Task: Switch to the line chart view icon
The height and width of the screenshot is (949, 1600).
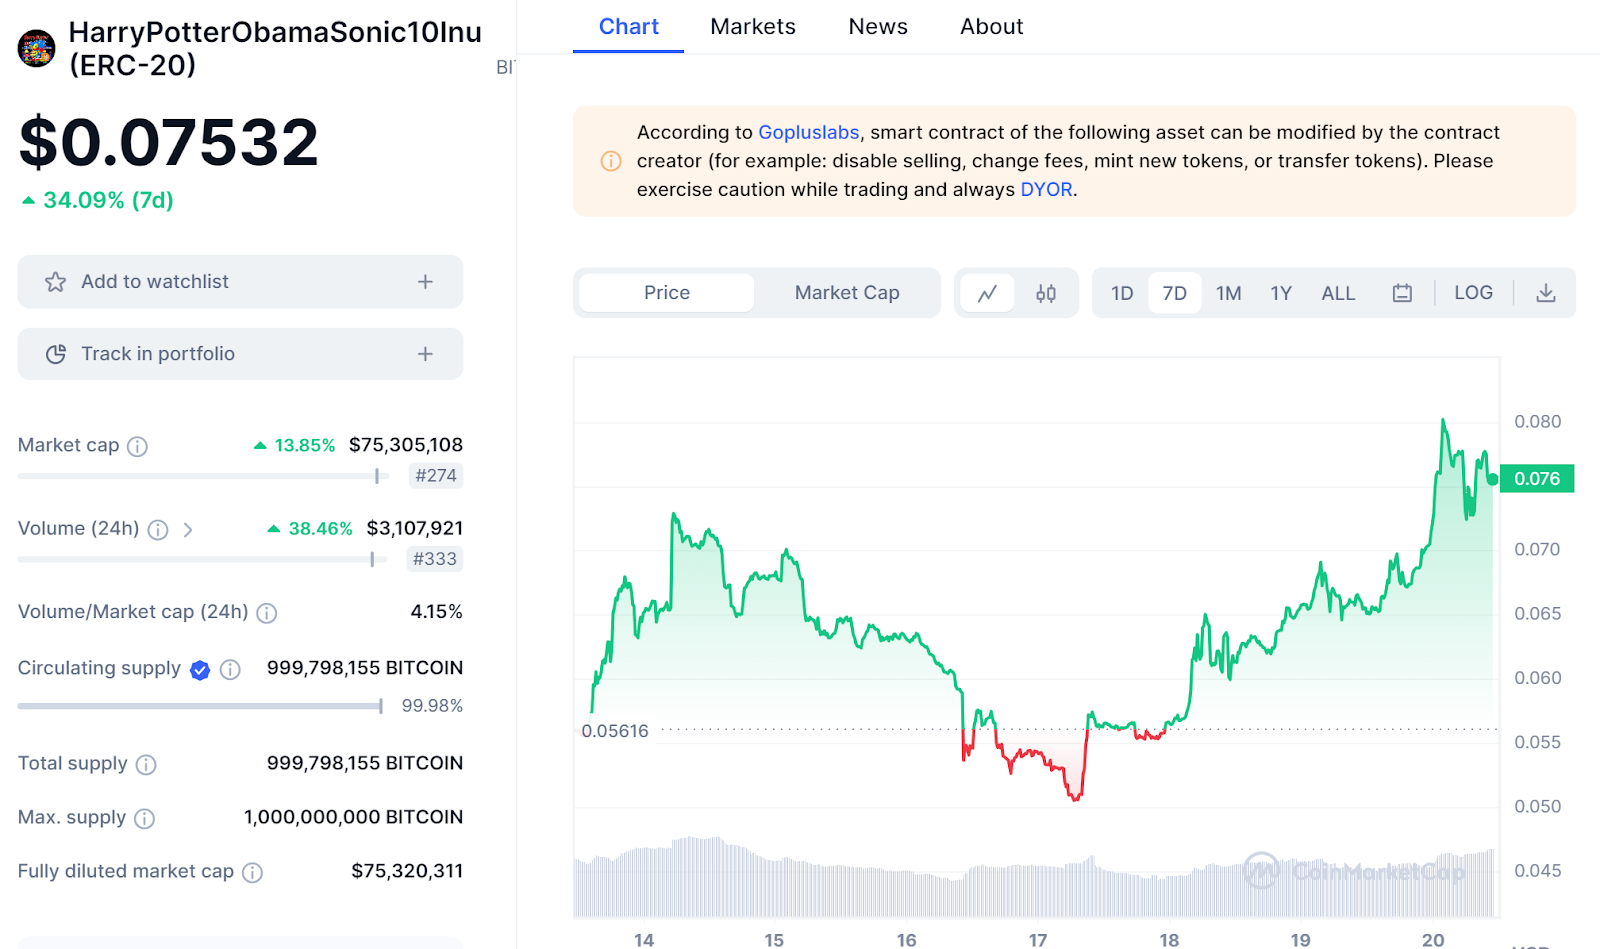Action: pyautogui.click(x=987, y=293)
